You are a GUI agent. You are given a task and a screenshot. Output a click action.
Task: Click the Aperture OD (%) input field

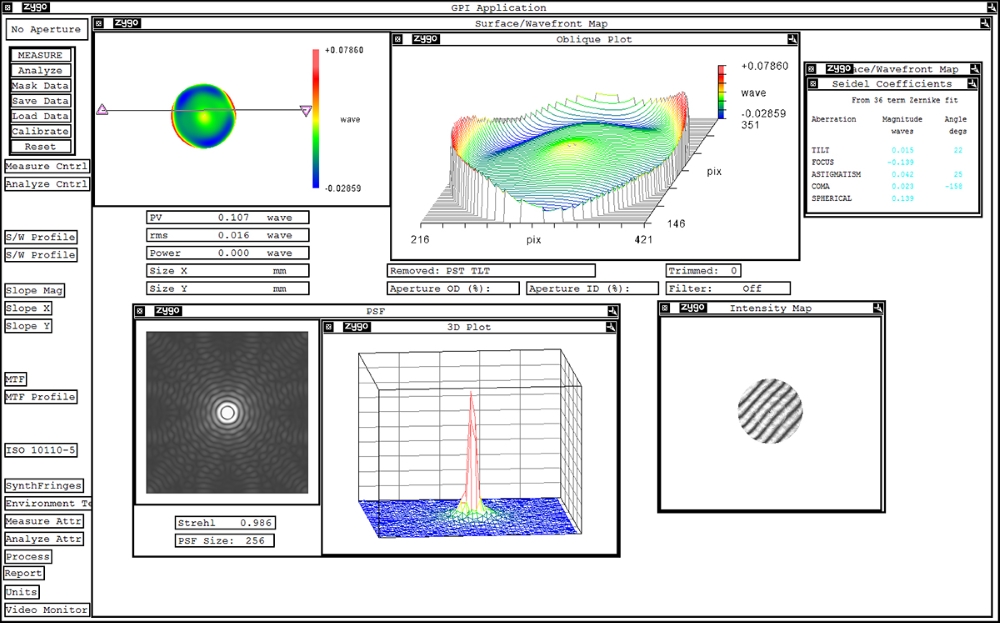[453, 288]
